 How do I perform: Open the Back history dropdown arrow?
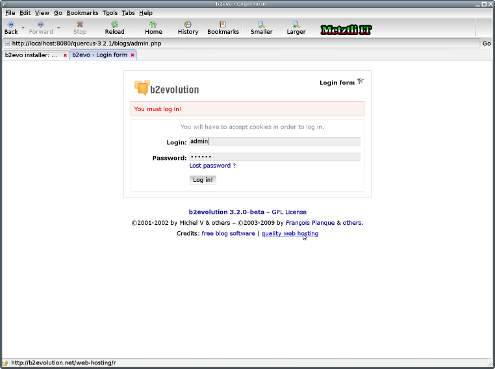point(23,28)
